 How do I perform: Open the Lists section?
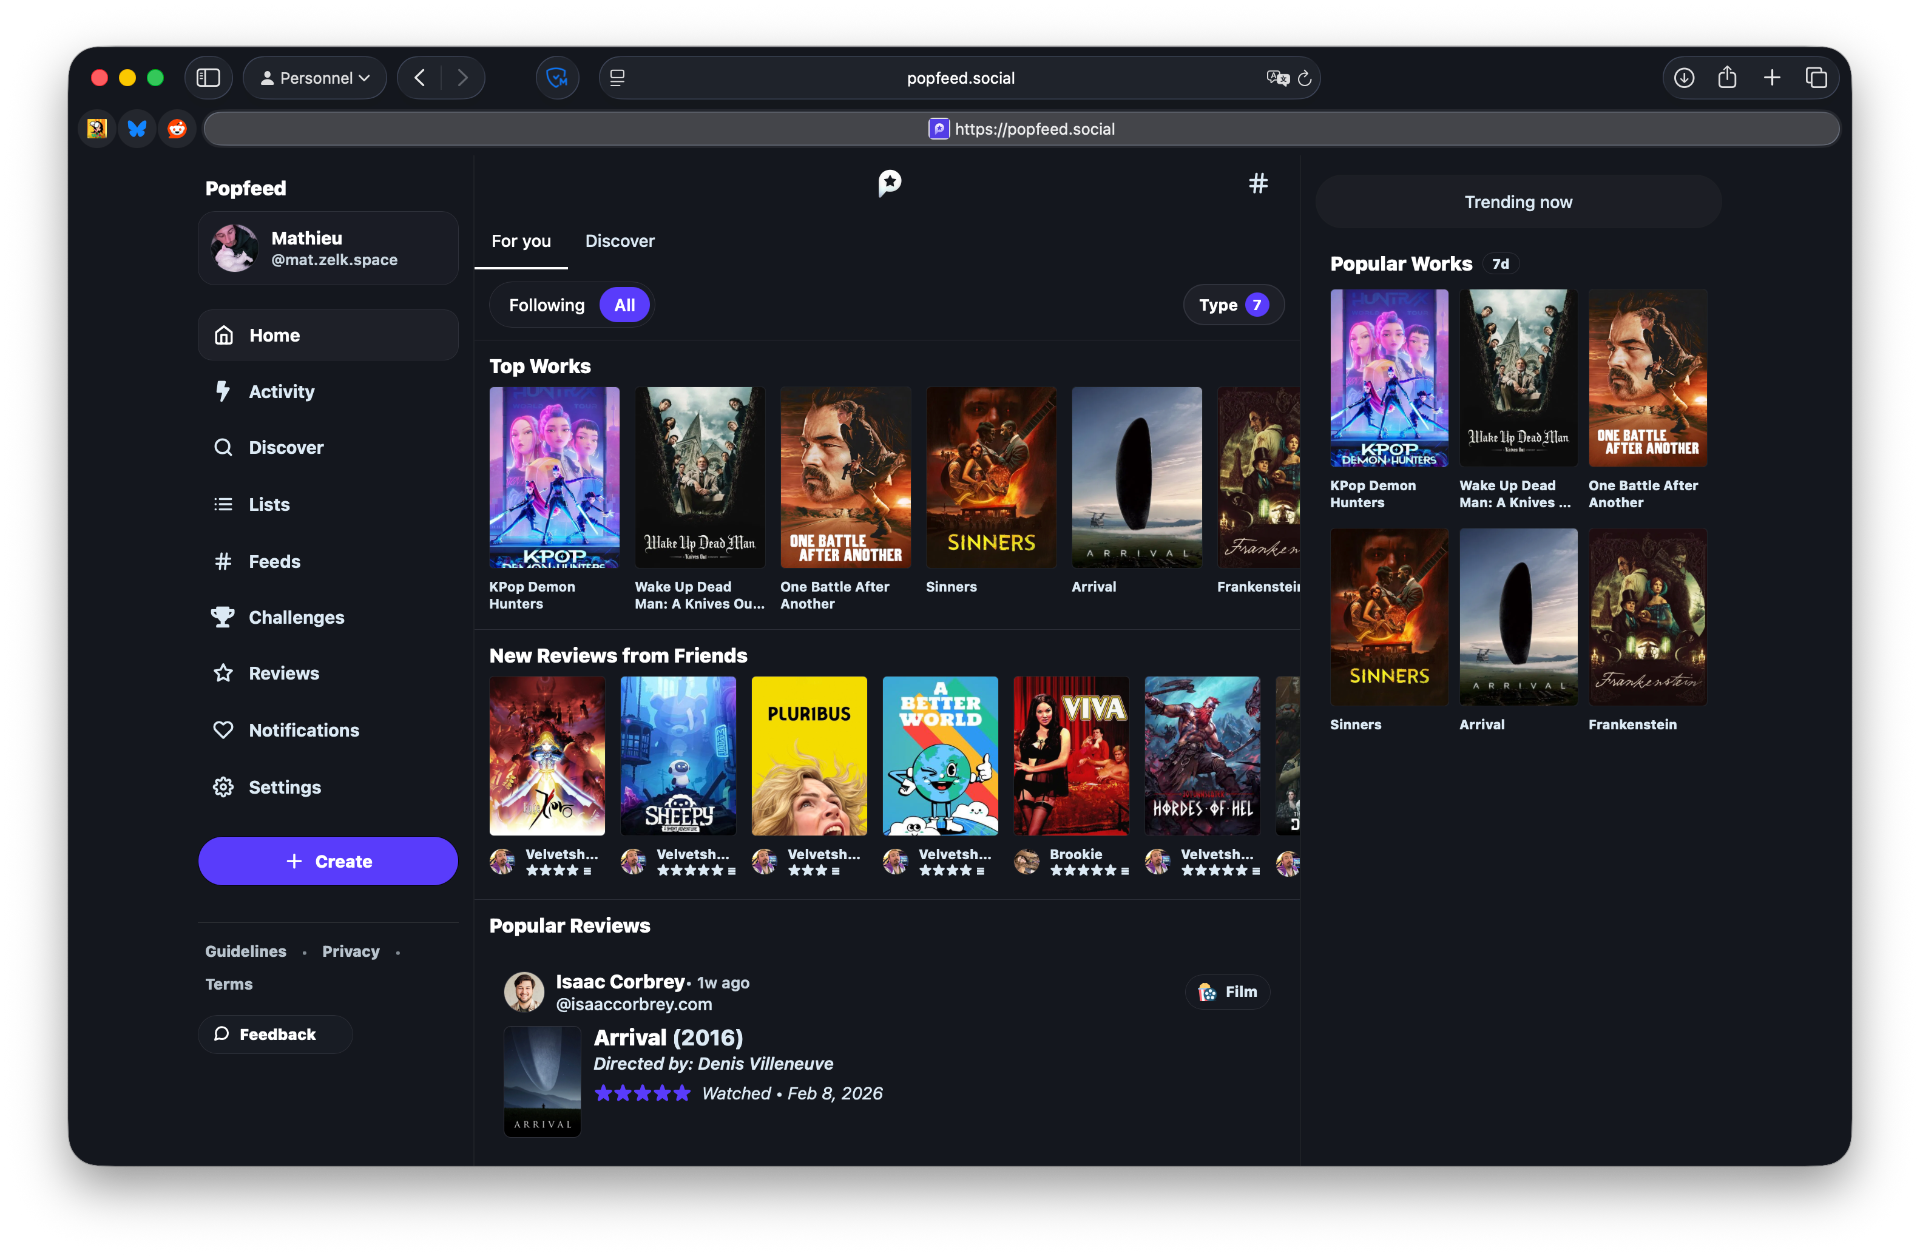tap(269, 504)
